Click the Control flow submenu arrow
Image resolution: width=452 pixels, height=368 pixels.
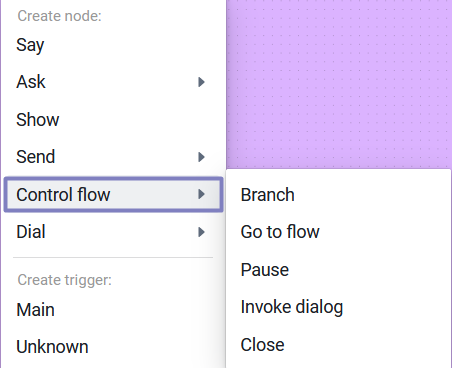click(201, 194)
